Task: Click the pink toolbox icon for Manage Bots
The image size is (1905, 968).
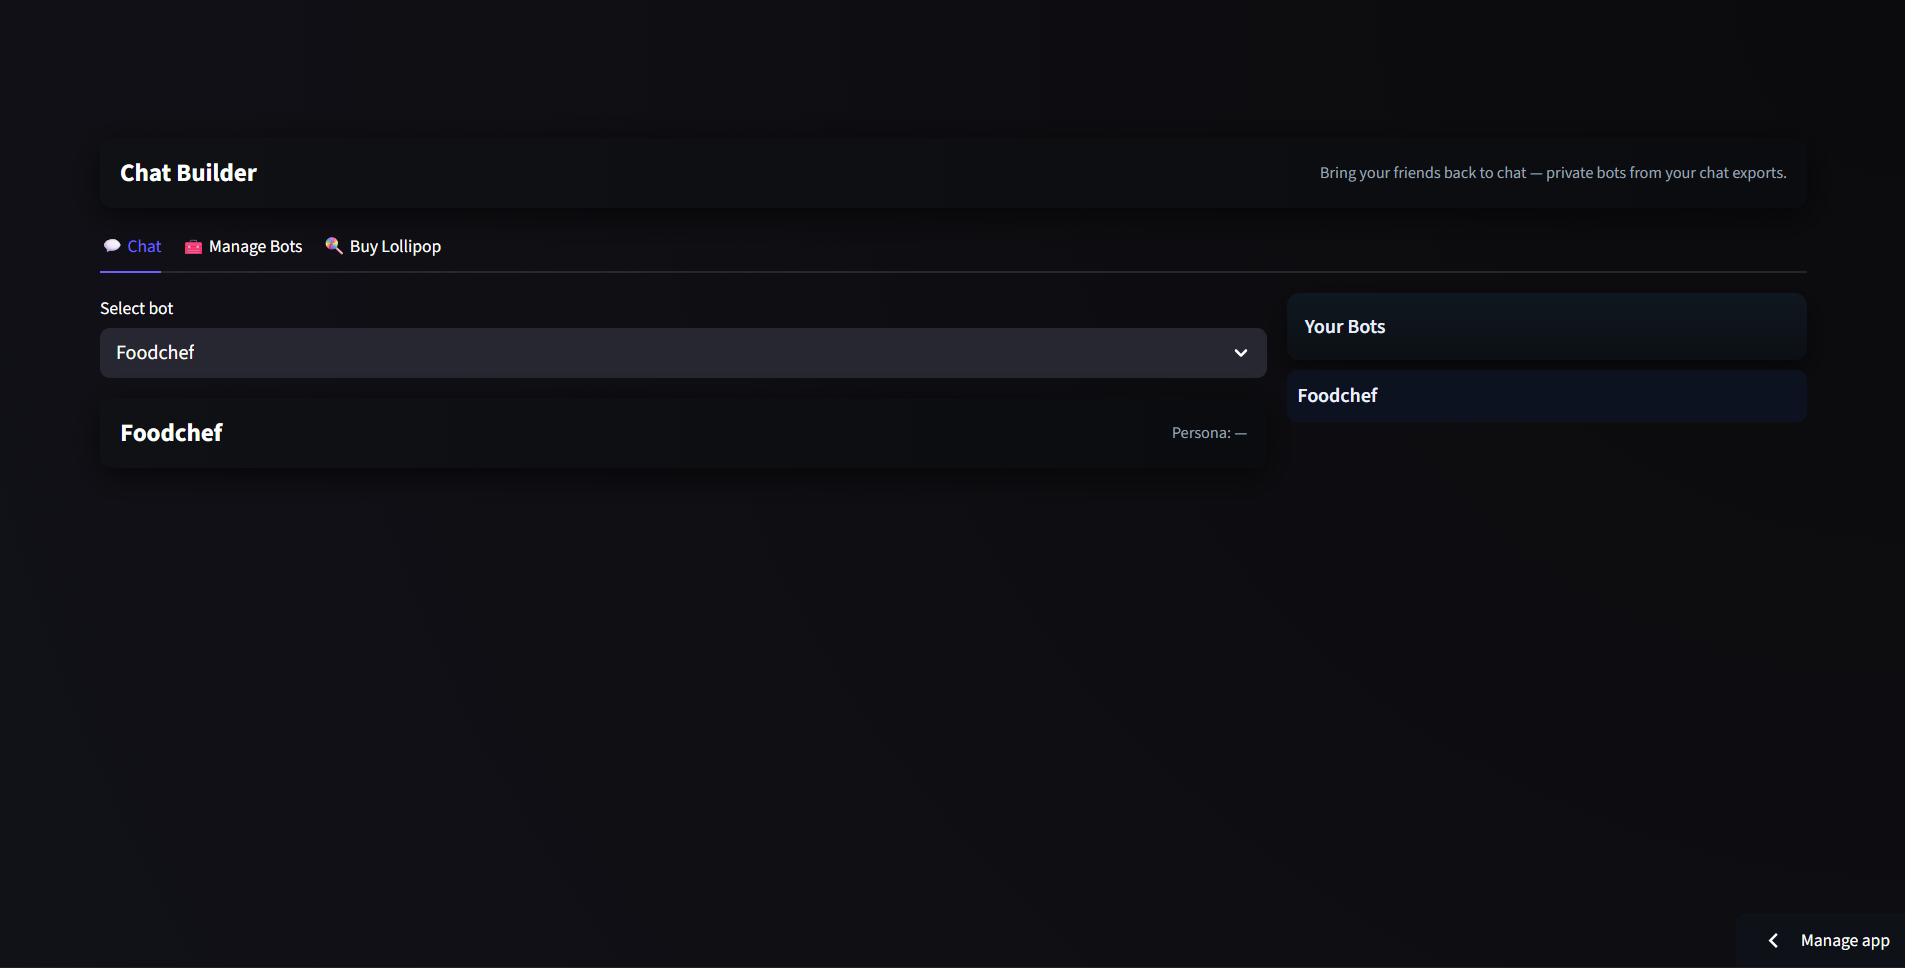Action: coord(193,247)
